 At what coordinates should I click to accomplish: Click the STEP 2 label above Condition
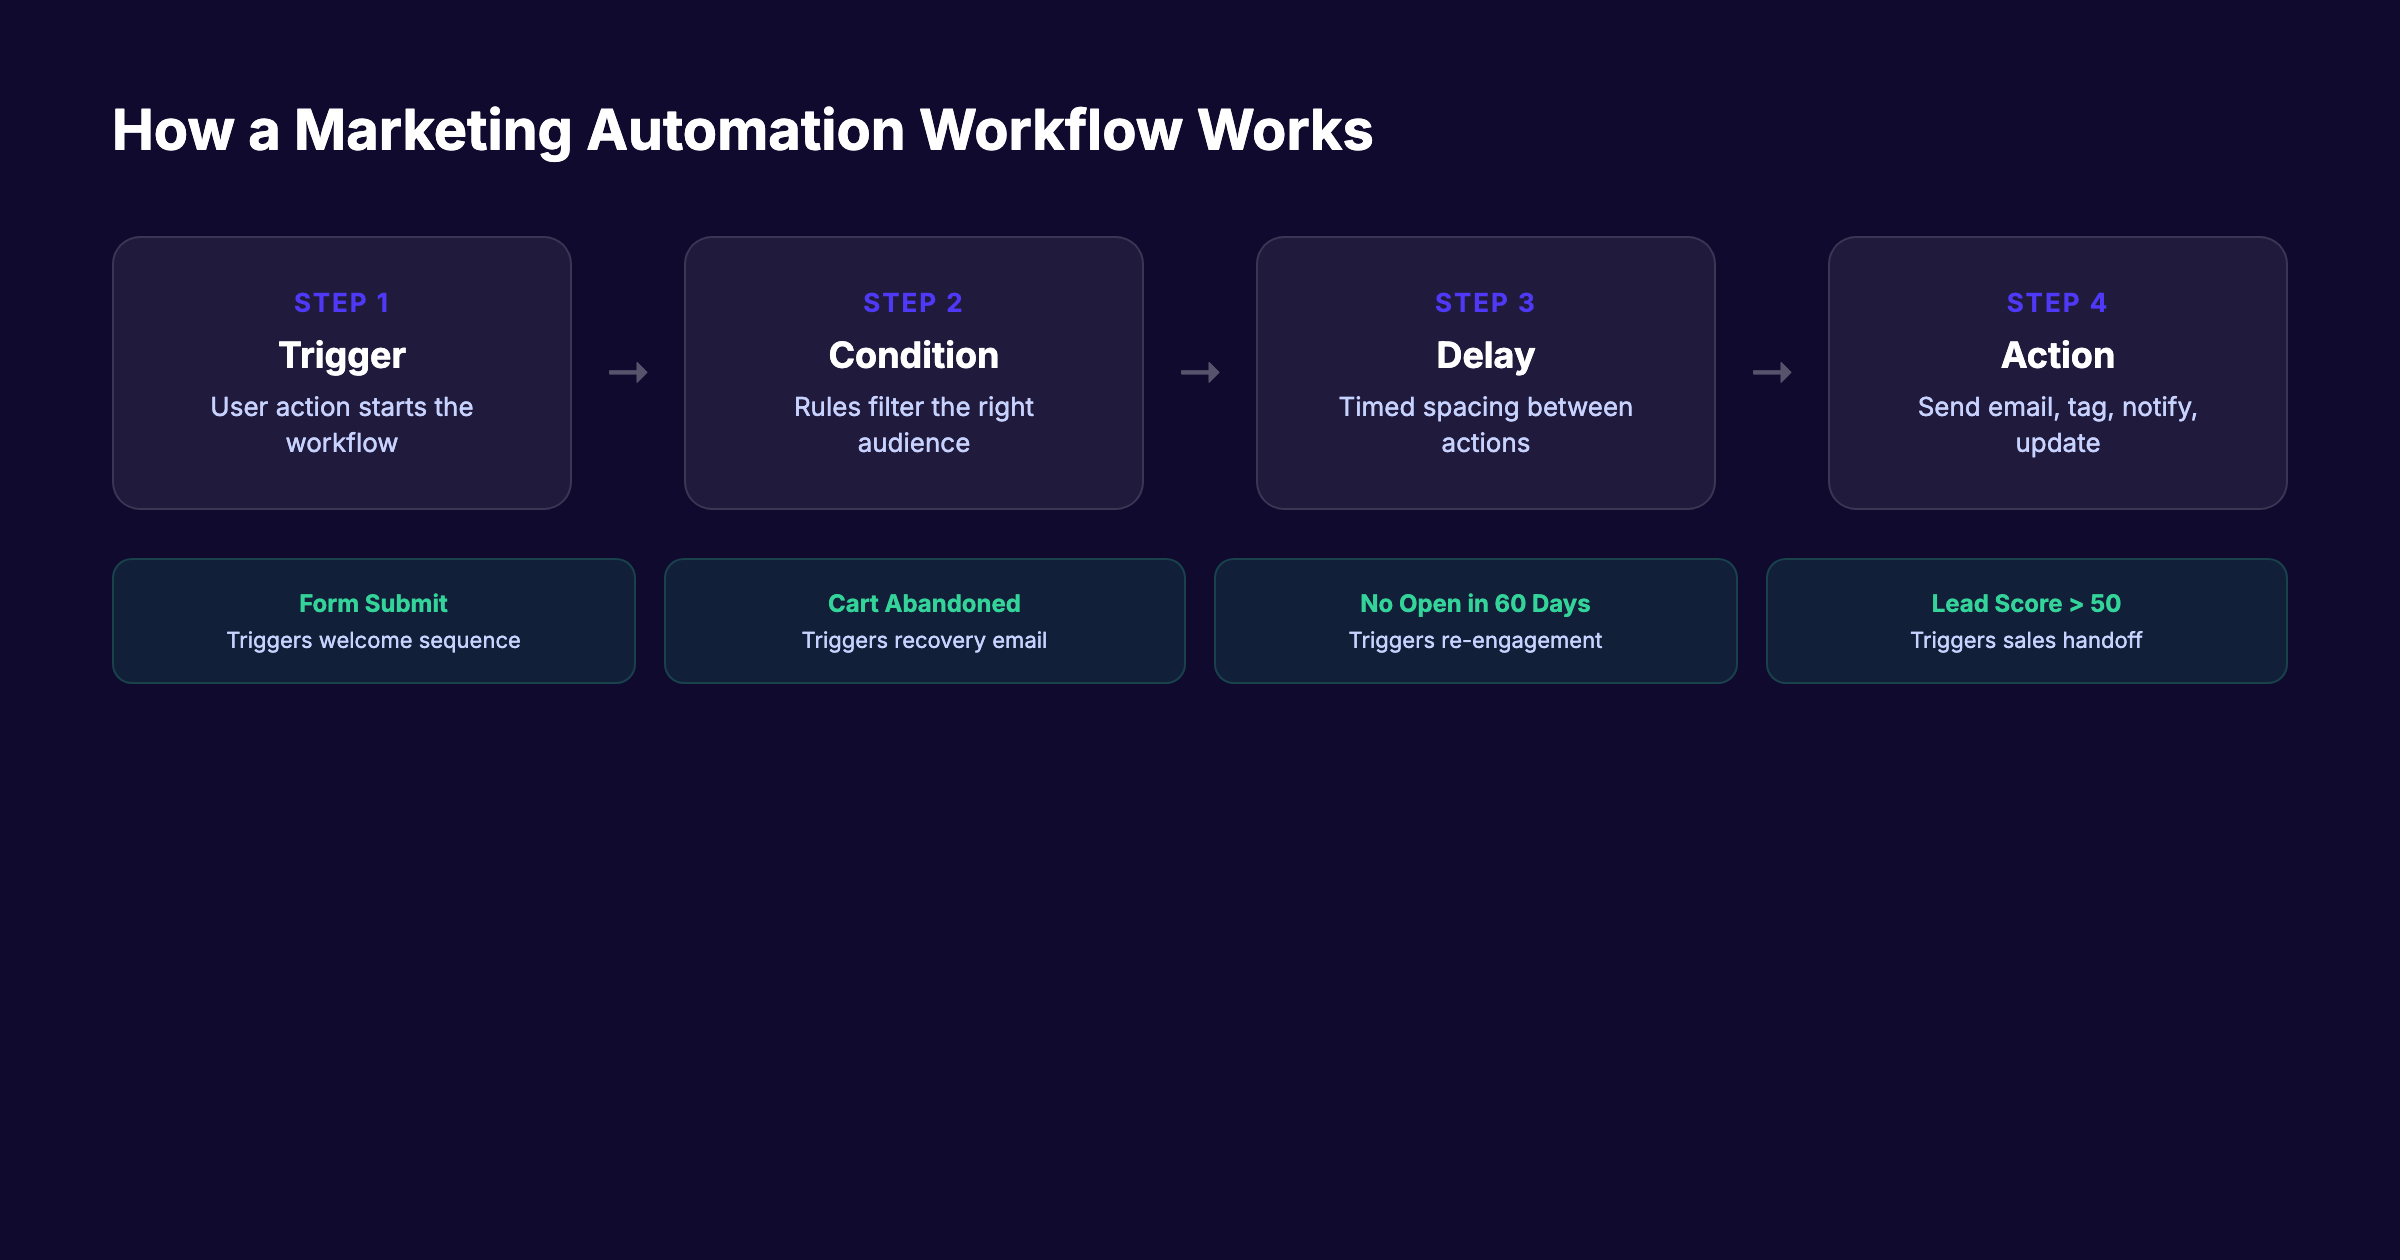[x=913, y=302]
